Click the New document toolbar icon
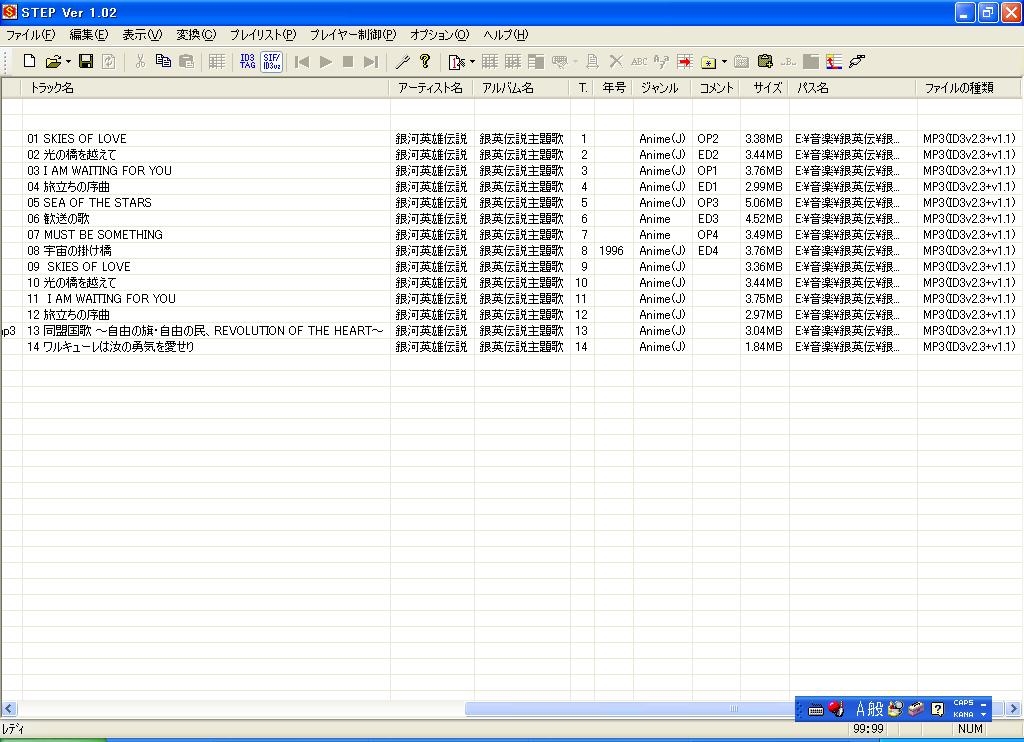This screenshot has width=1024, height=742. (29, 62)
